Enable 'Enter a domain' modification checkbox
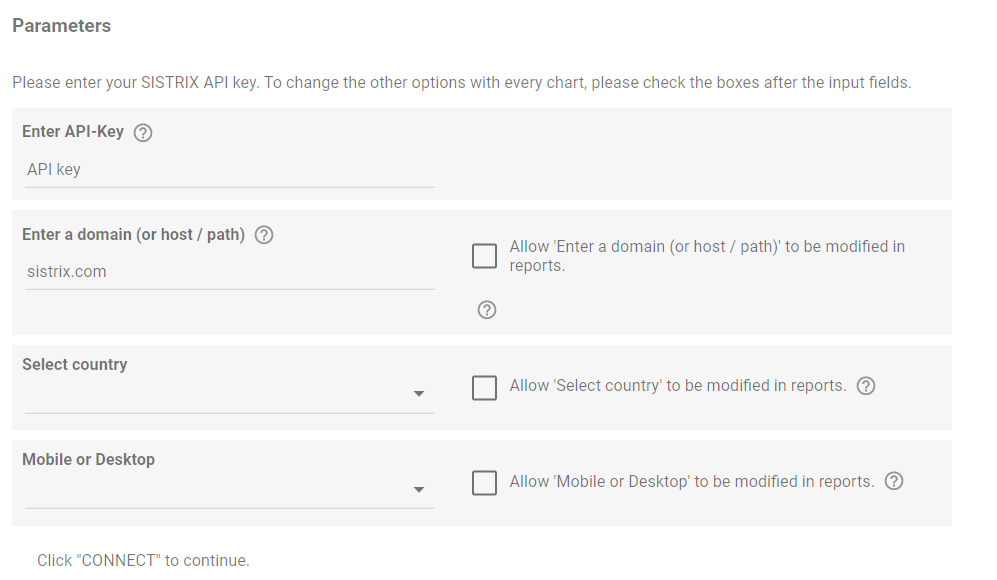 pyautogui.click(x=485, y=256)
